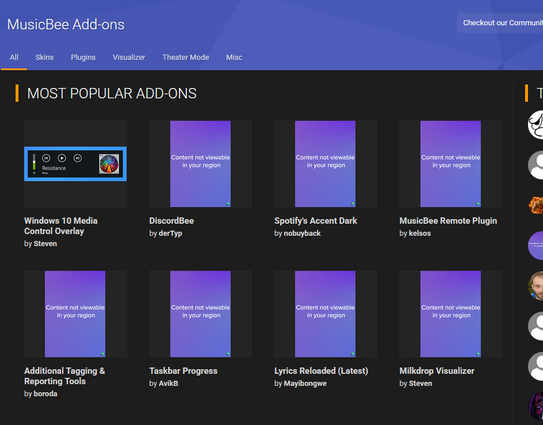The width and height of the screenshot is (543, 425).
Task: Open the Theater Mode tab
Action: click(x=186, y=57)
